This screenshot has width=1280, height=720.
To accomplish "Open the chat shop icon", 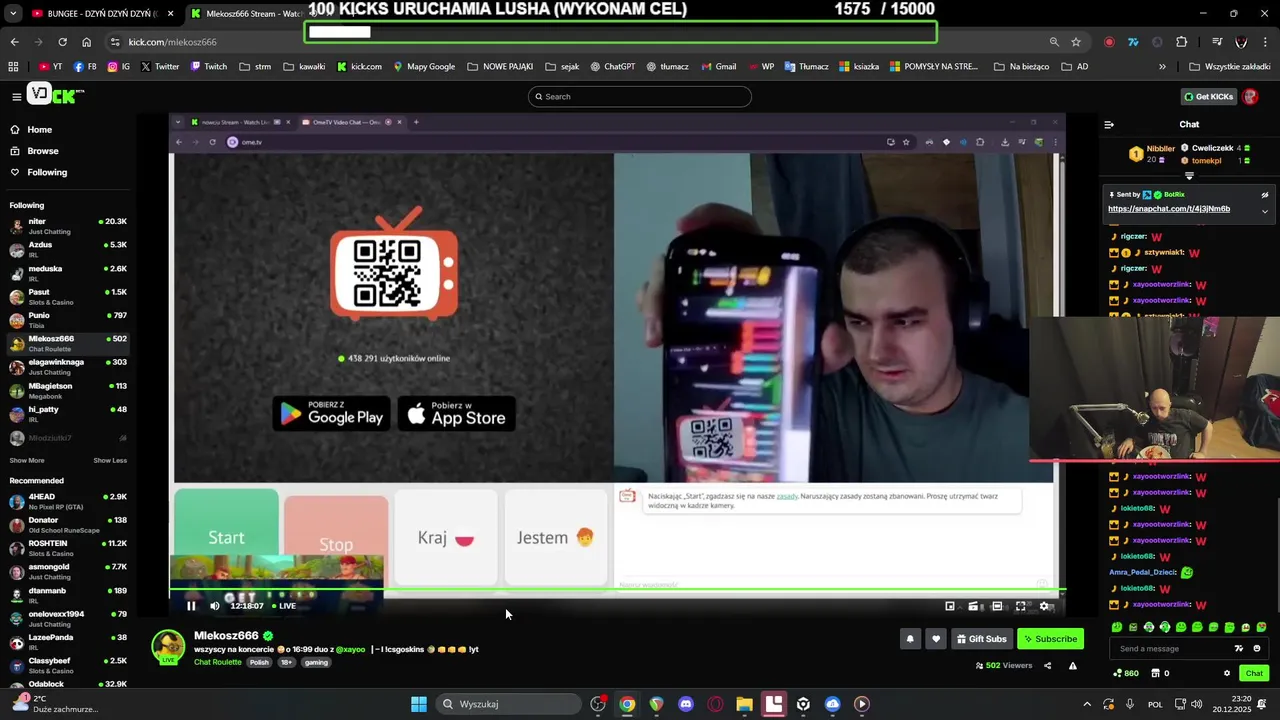I will pyautogui.click(x=1158, y=673).
